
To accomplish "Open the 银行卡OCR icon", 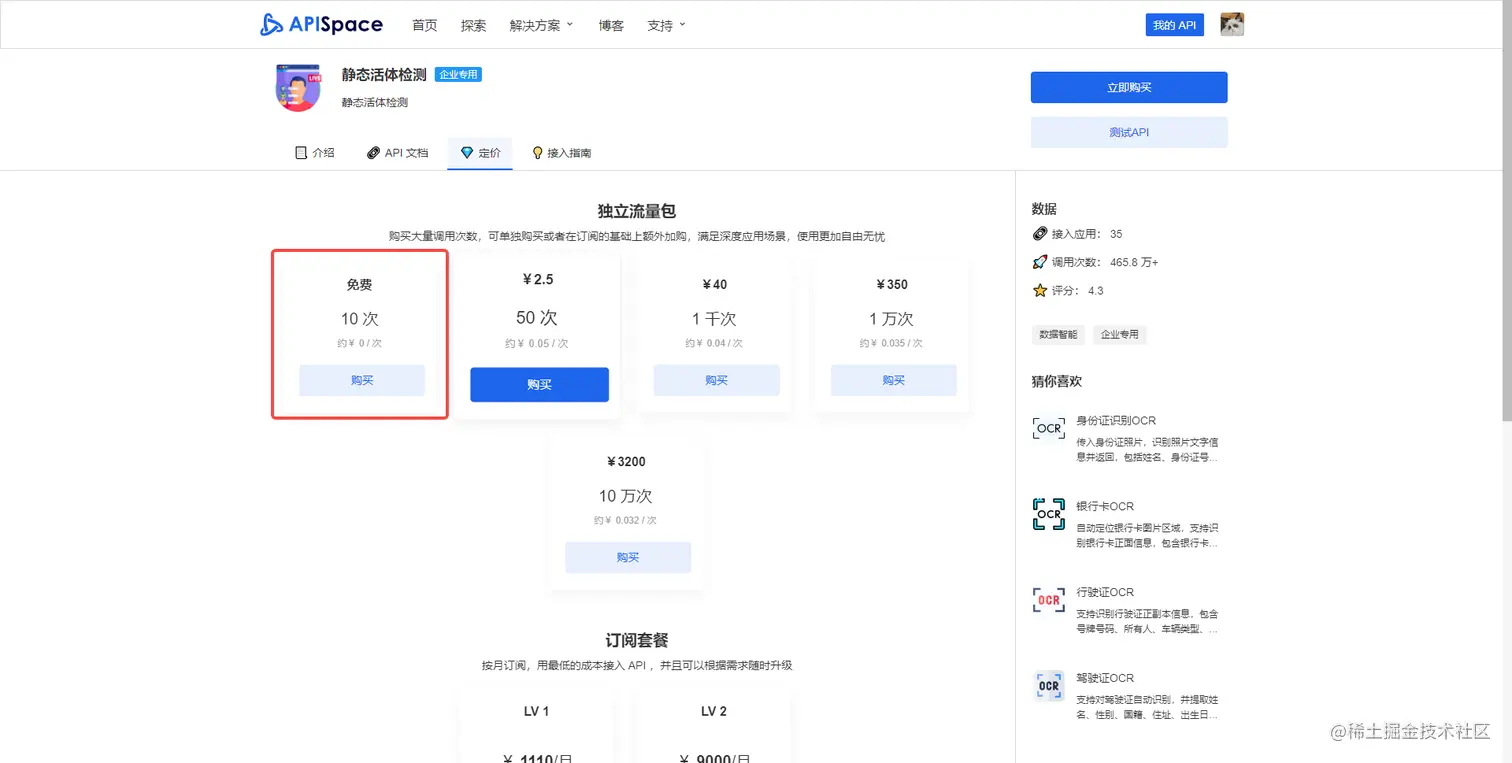I will 1048,514.
